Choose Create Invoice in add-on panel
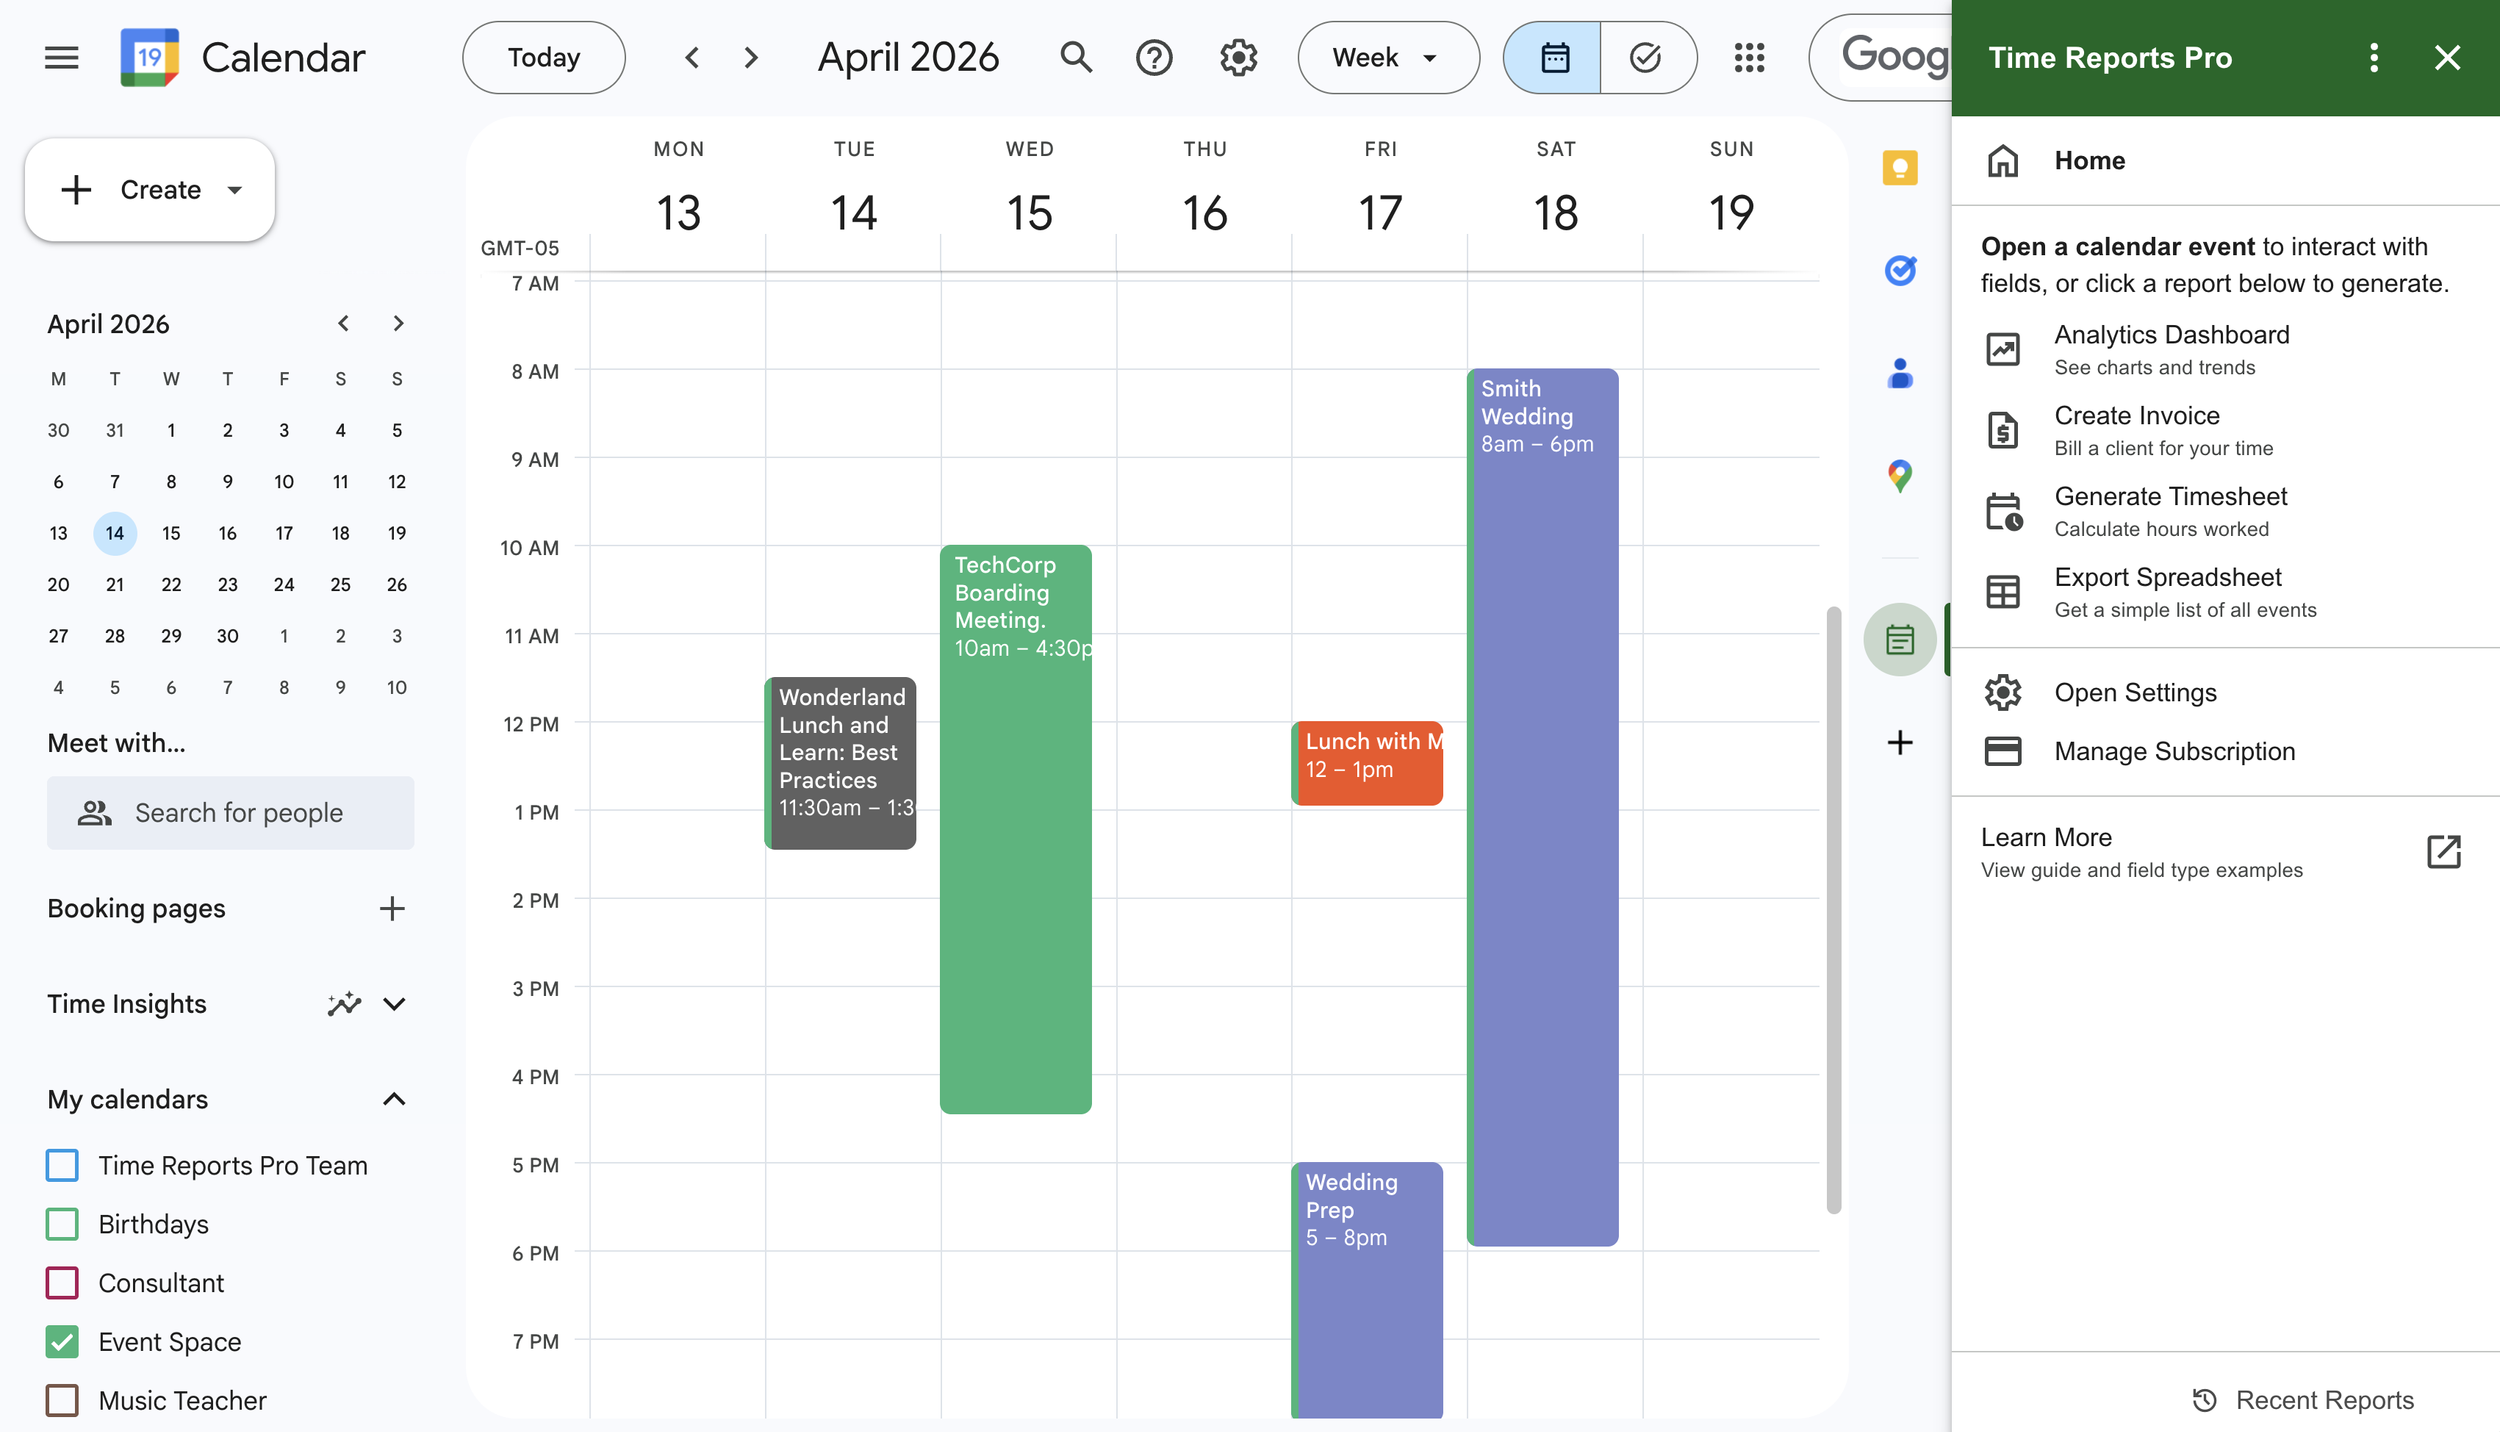This screenshot has height=1432, width=2500. 2136,430
